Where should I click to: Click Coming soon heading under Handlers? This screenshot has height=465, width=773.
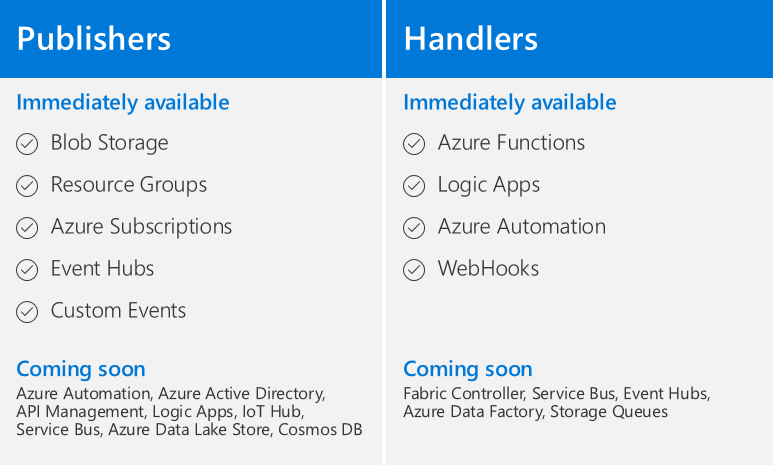click(468, 369)
